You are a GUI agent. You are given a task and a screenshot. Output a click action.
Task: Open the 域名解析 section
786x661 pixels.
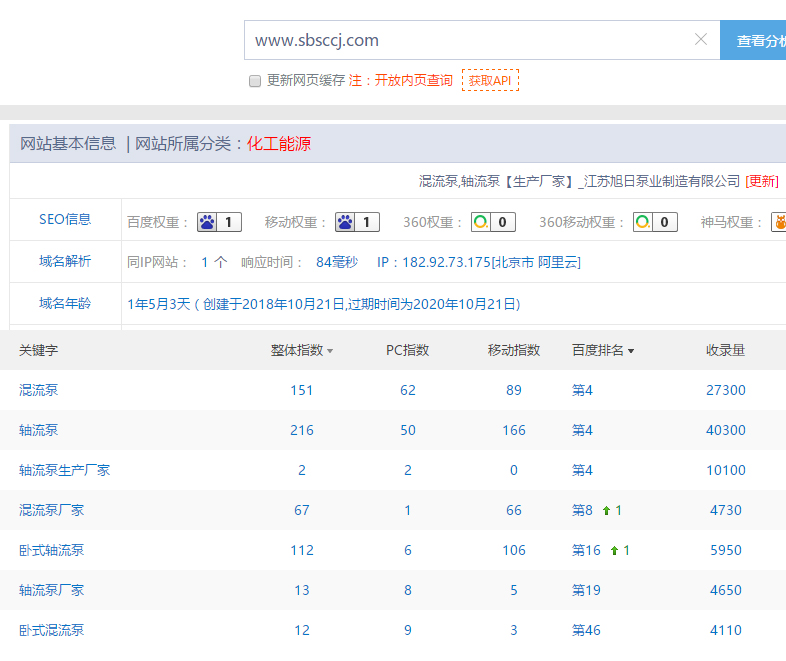pyautogui.click(x=65, y=262)
